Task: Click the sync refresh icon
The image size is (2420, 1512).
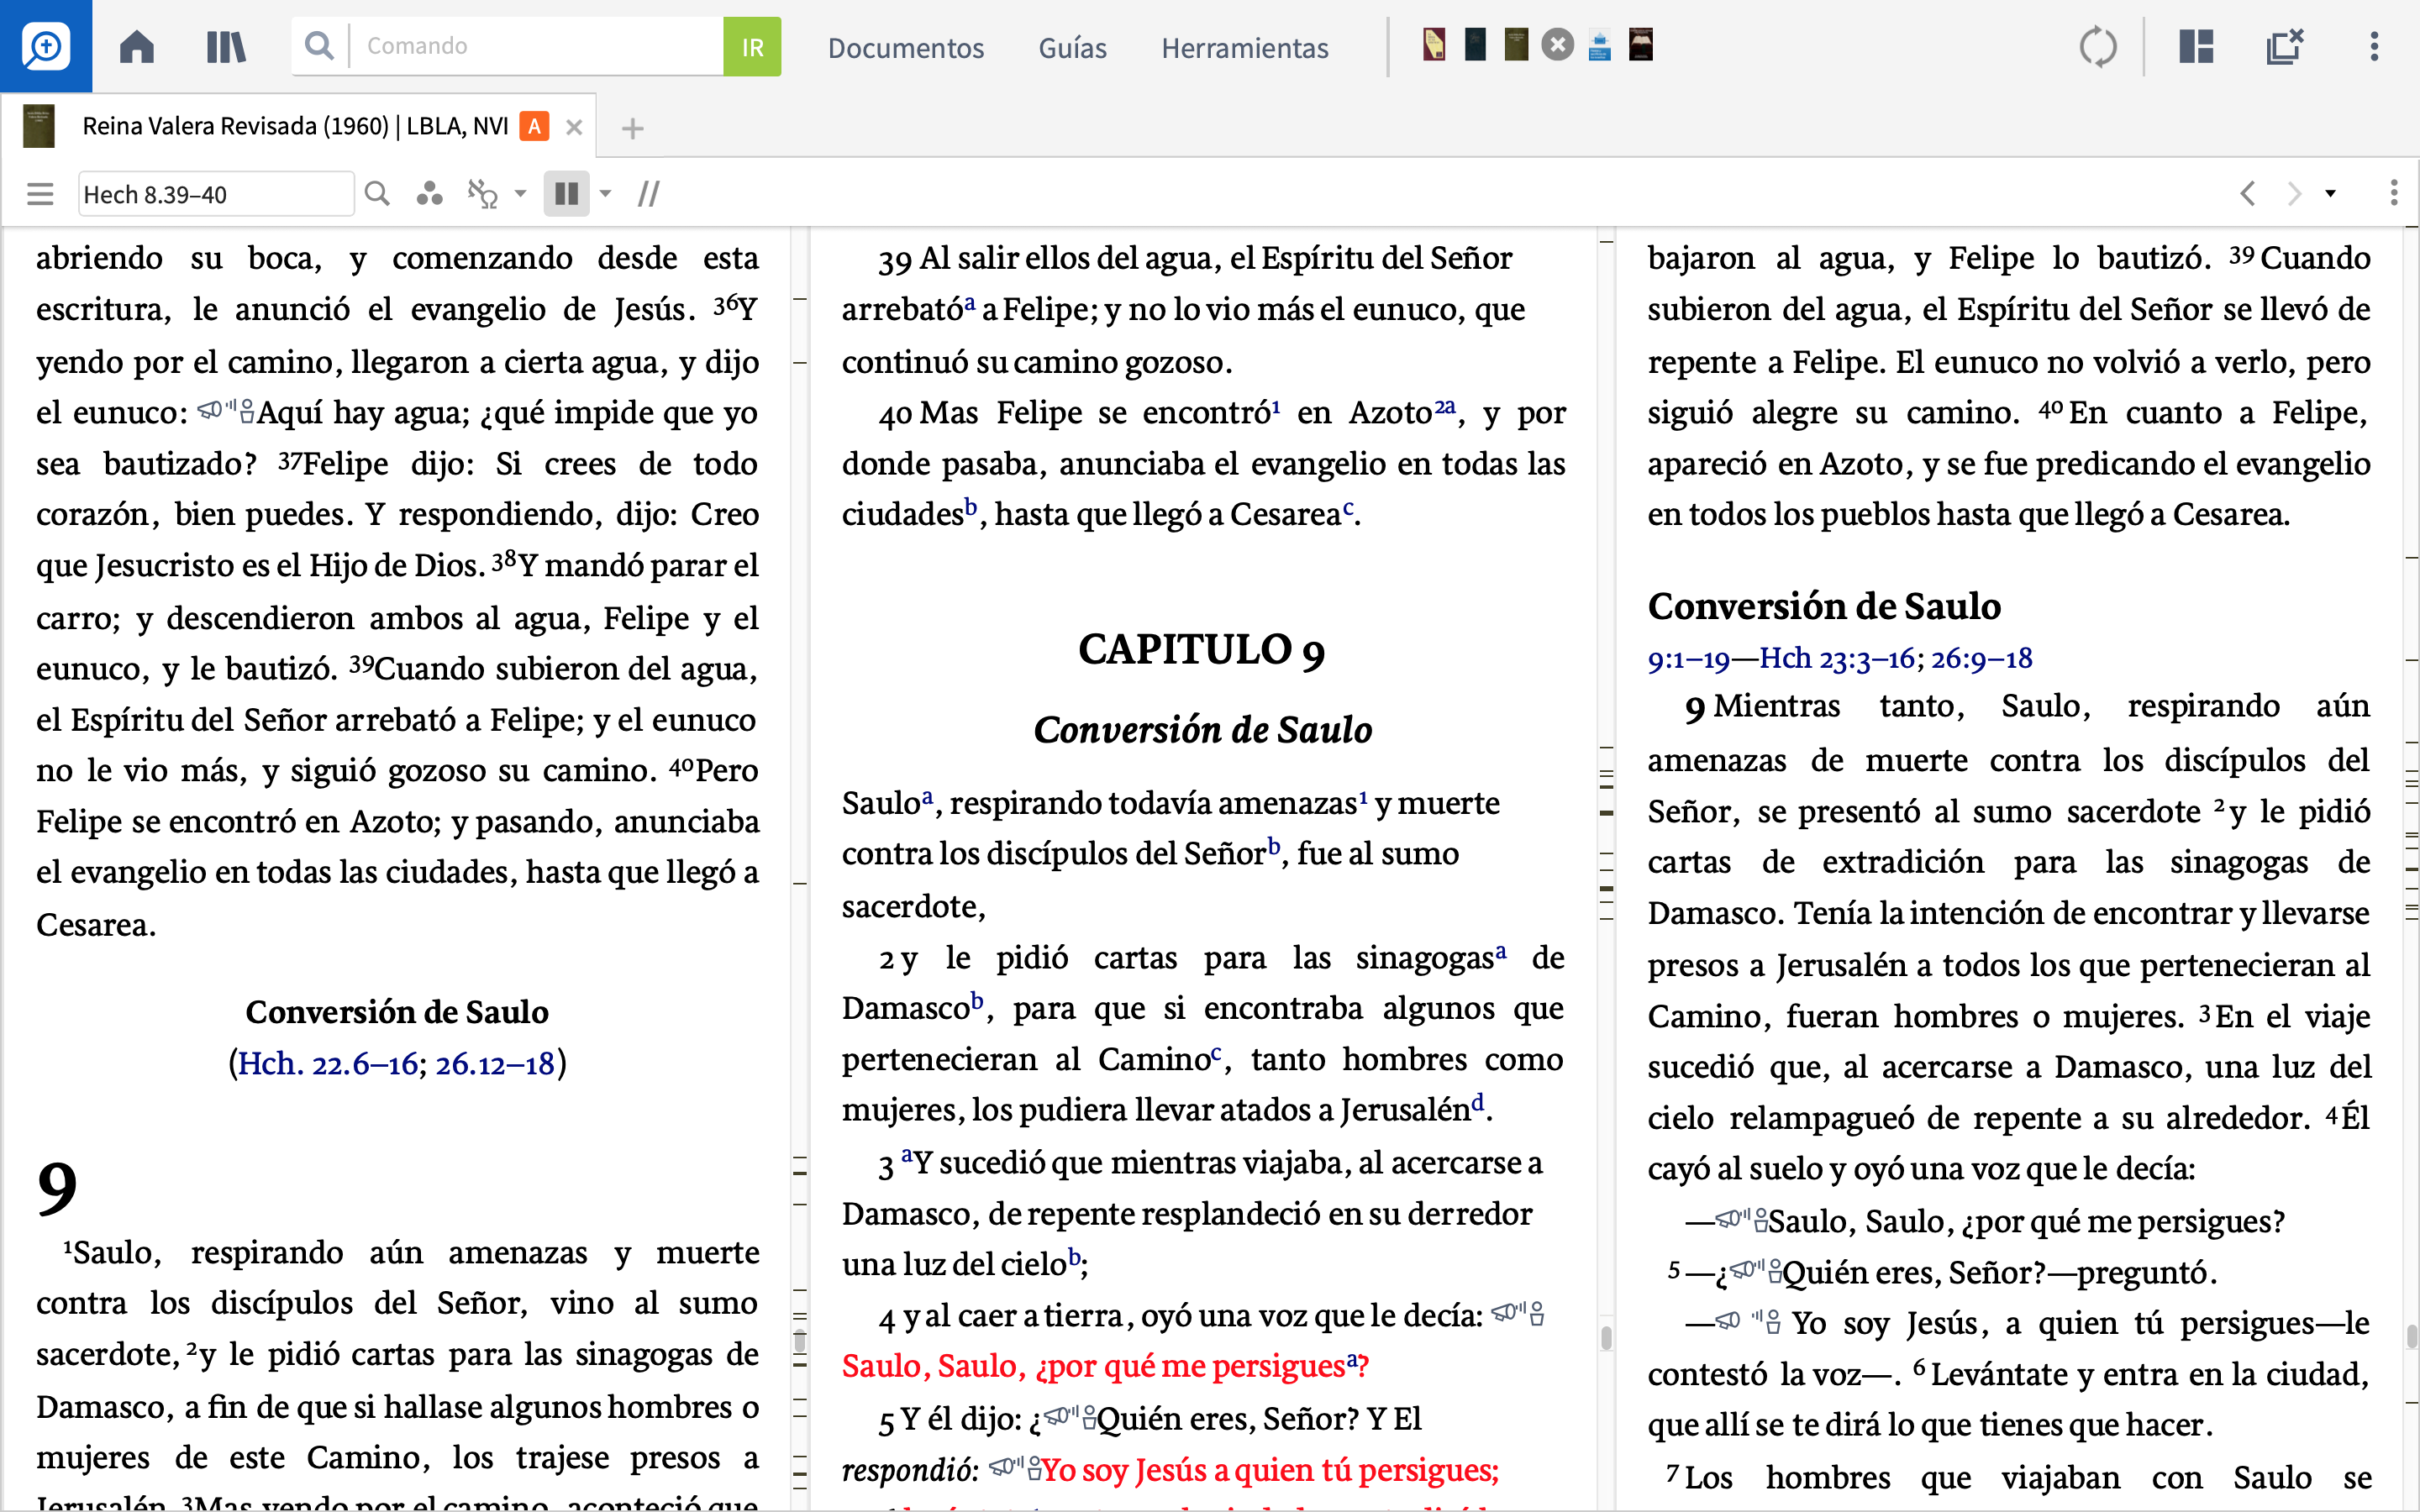Action: (2098, 47)
